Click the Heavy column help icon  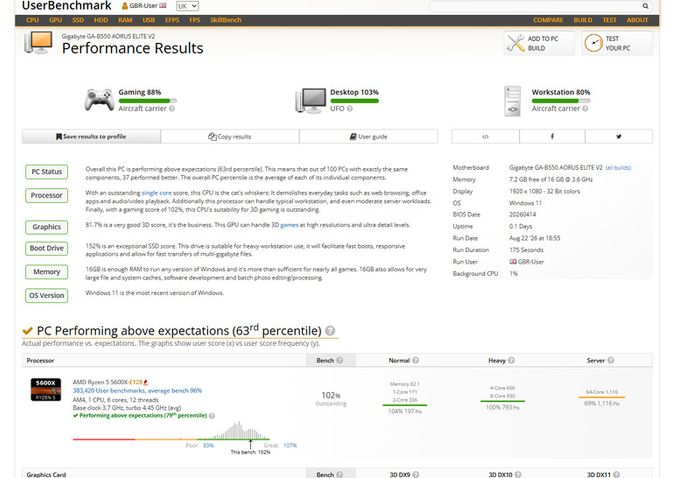coord(511,360)
